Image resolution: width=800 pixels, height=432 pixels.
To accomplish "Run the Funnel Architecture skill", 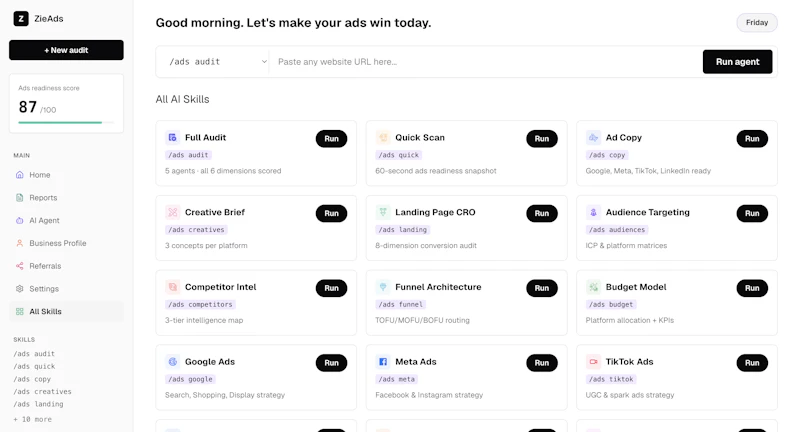I will coord(541,288).
